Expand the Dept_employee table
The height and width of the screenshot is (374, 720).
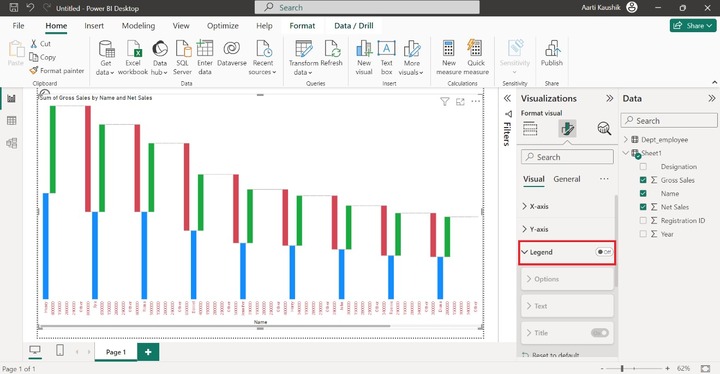[x=626, y=139]
